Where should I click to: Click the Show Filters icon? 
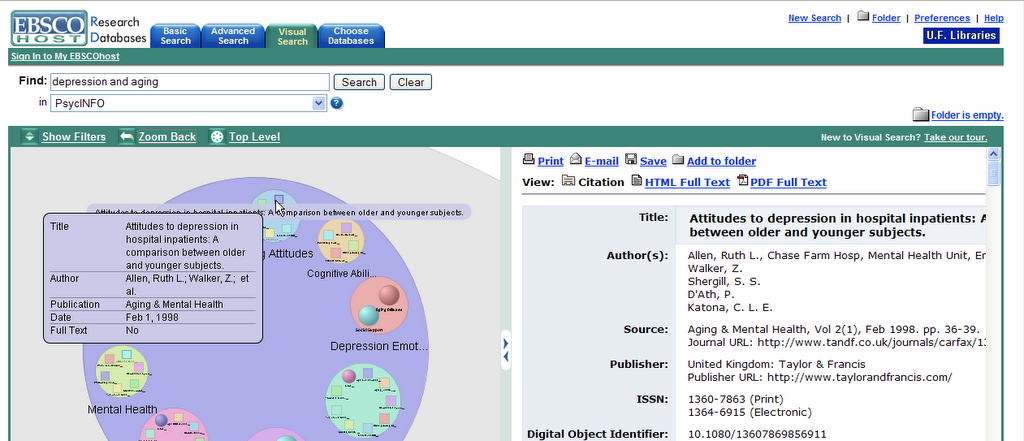coord(29,137)
